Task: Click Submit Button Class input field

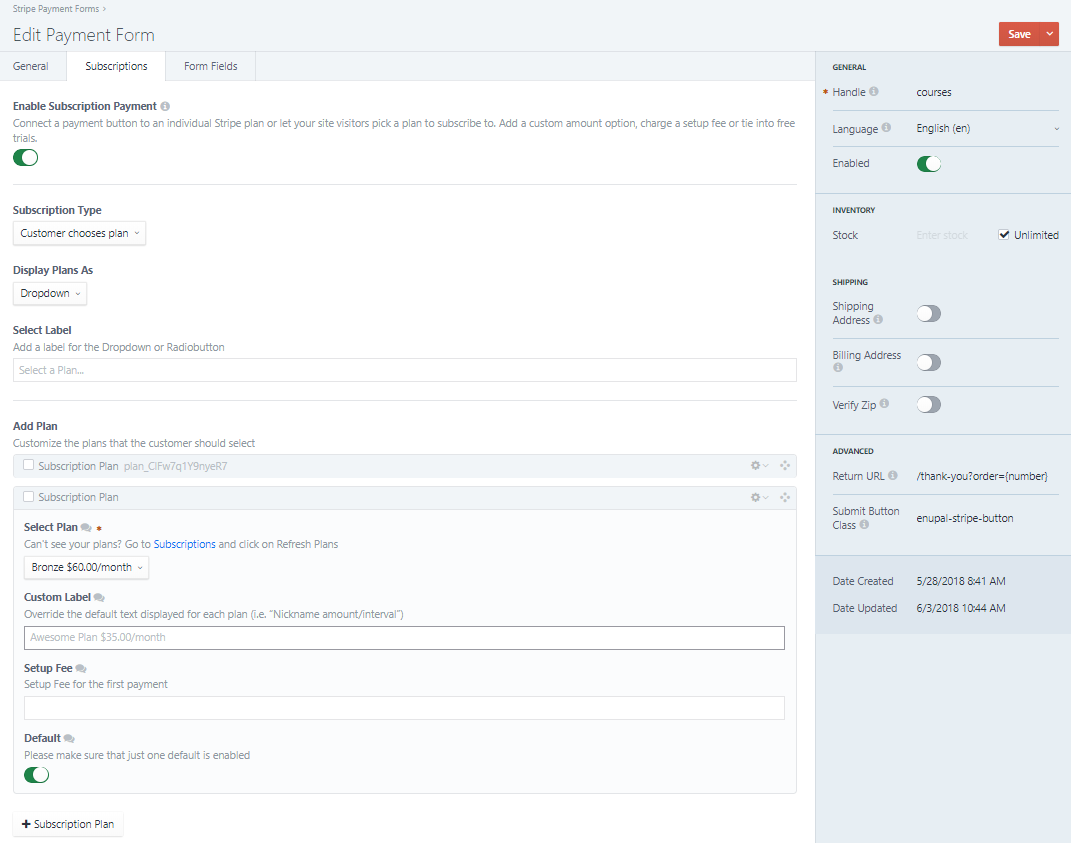Action: click(x=987, y=518)
